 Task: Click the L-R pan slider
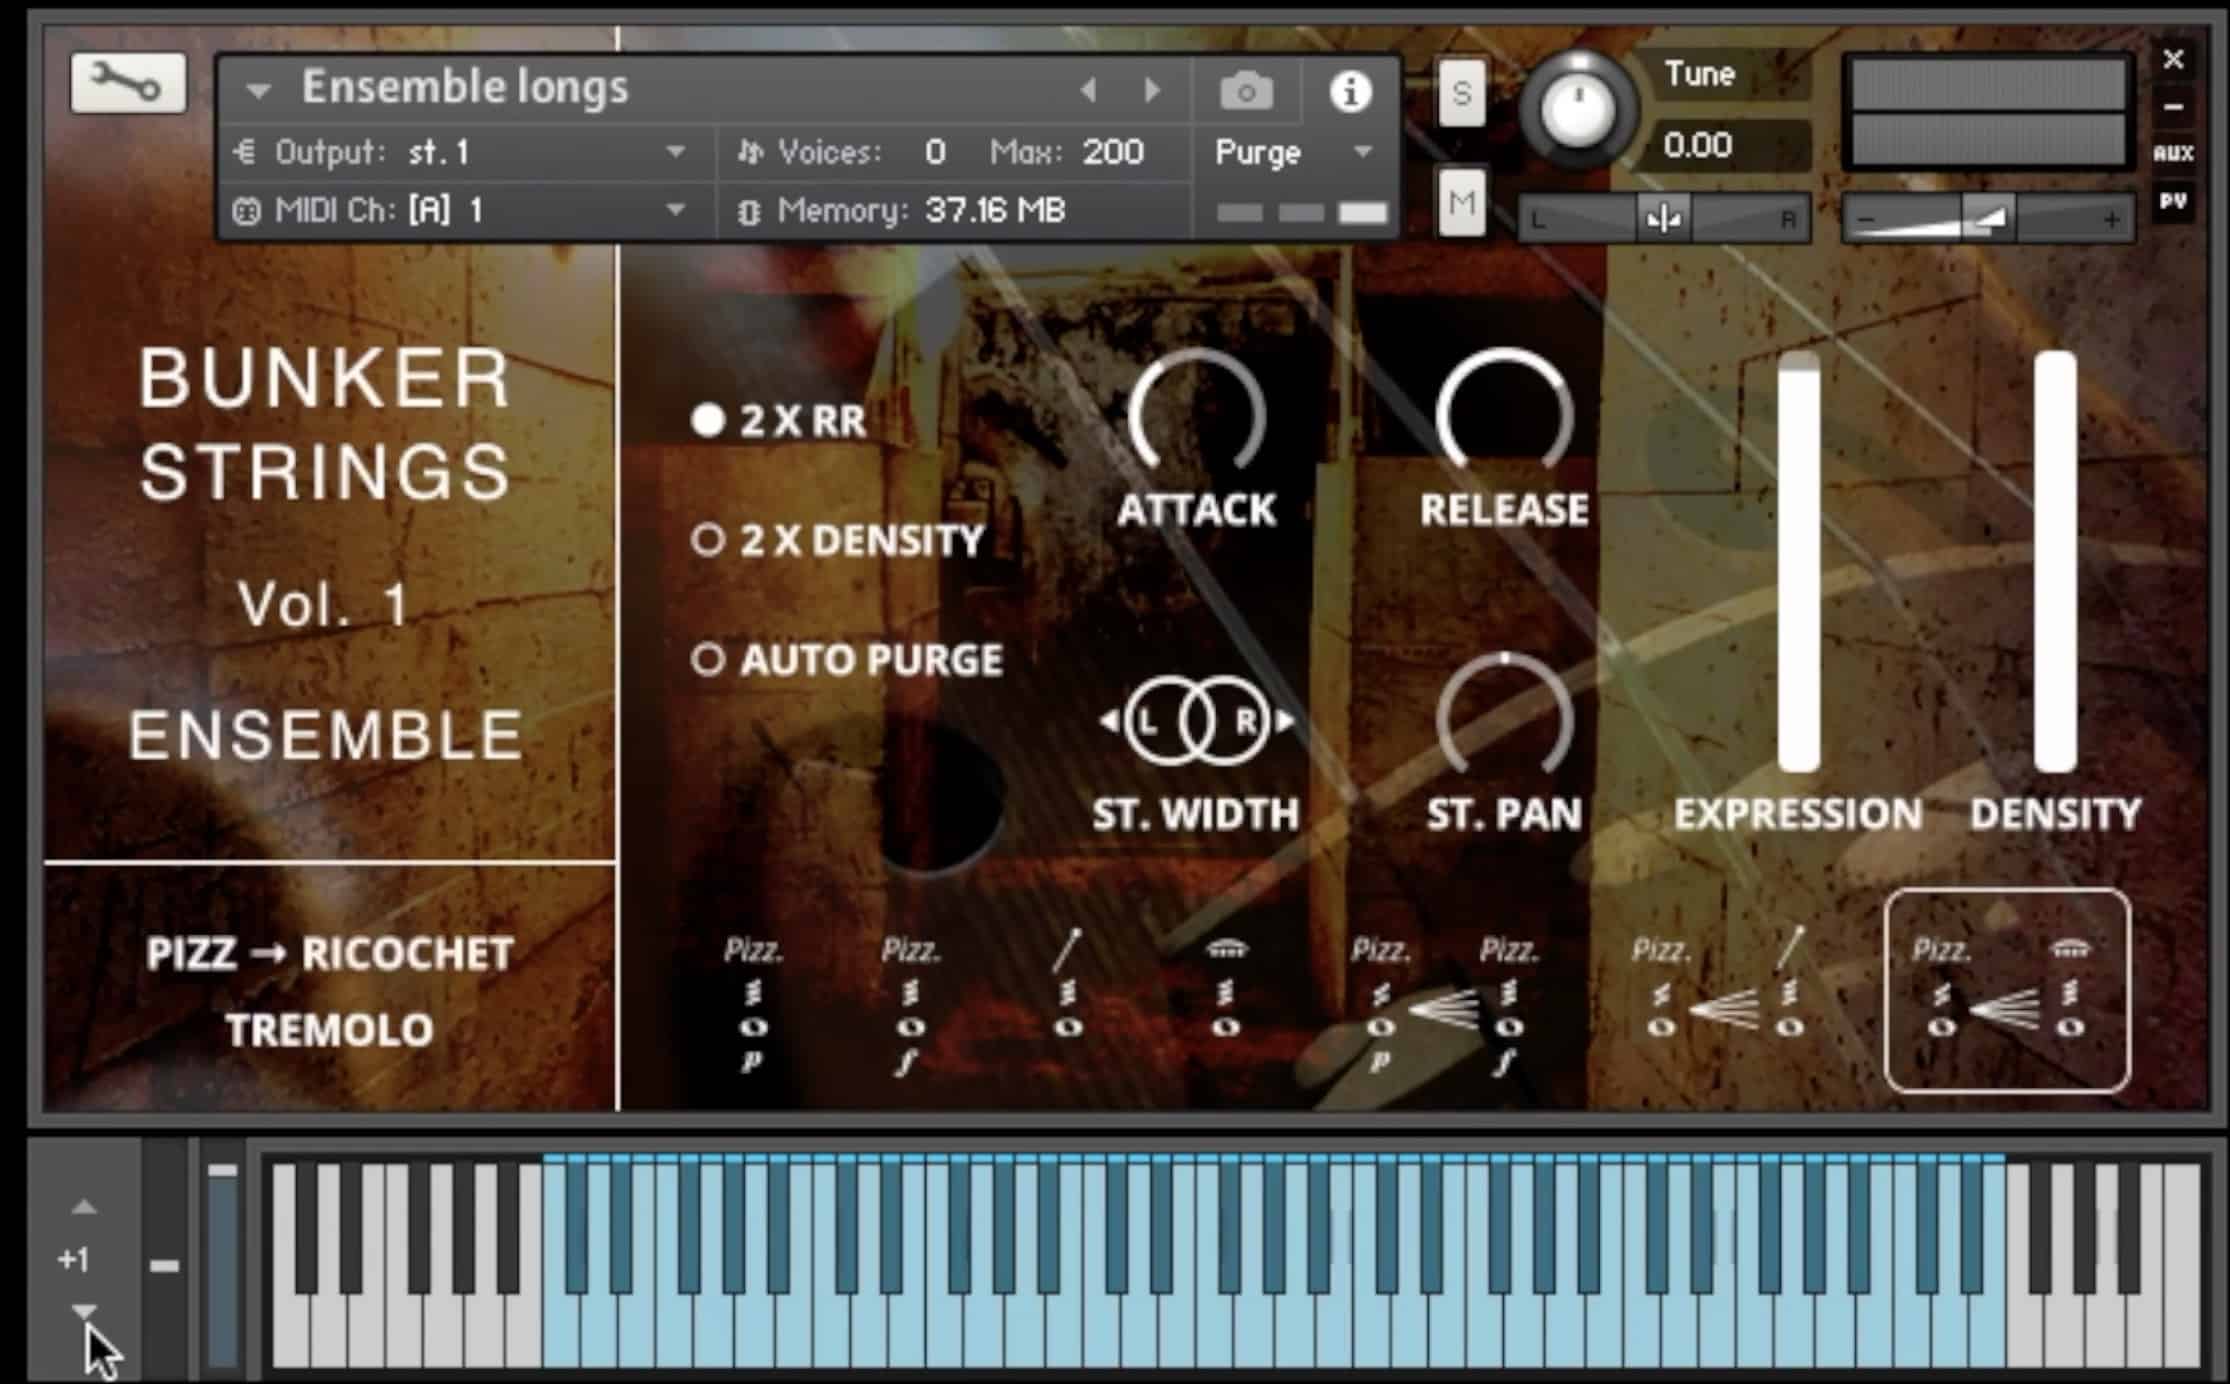(x=1664, y=218)
